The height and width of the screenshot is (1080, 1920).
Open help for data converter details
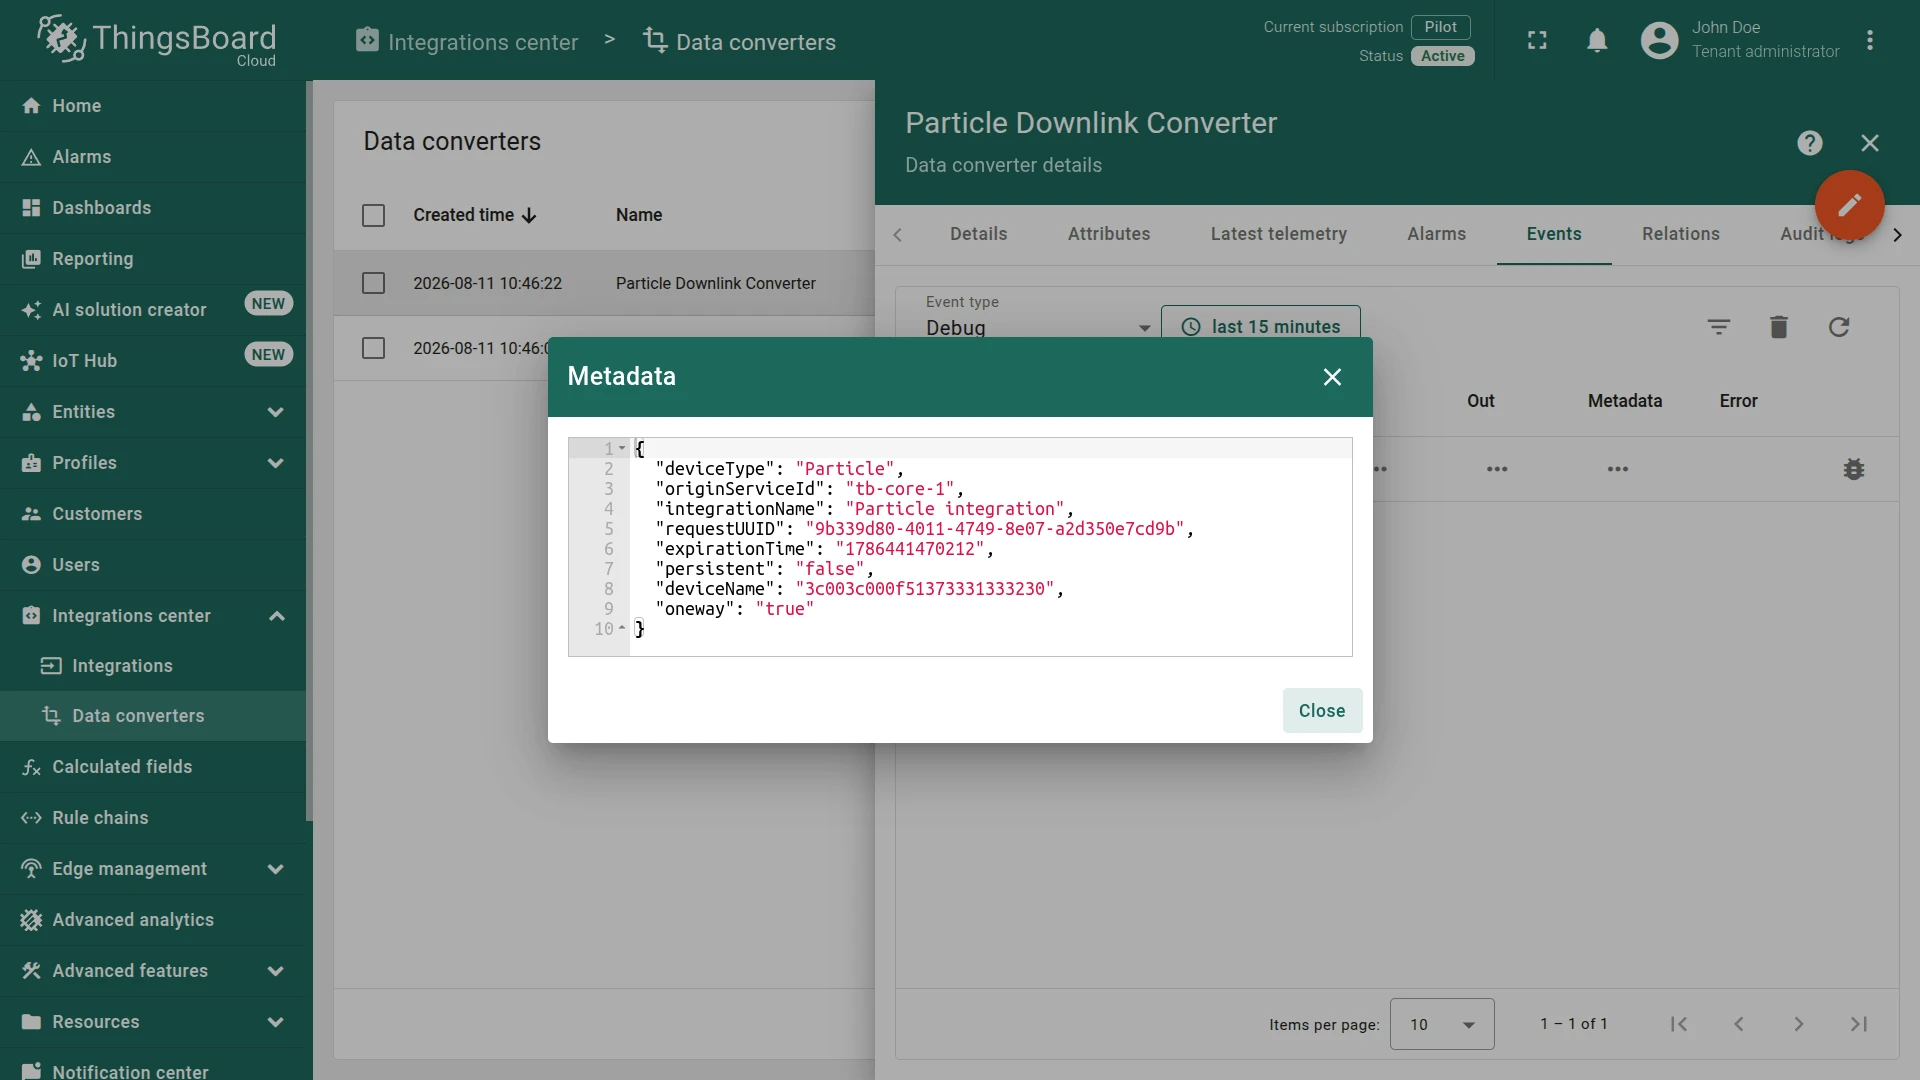[x=1810, y=143]
